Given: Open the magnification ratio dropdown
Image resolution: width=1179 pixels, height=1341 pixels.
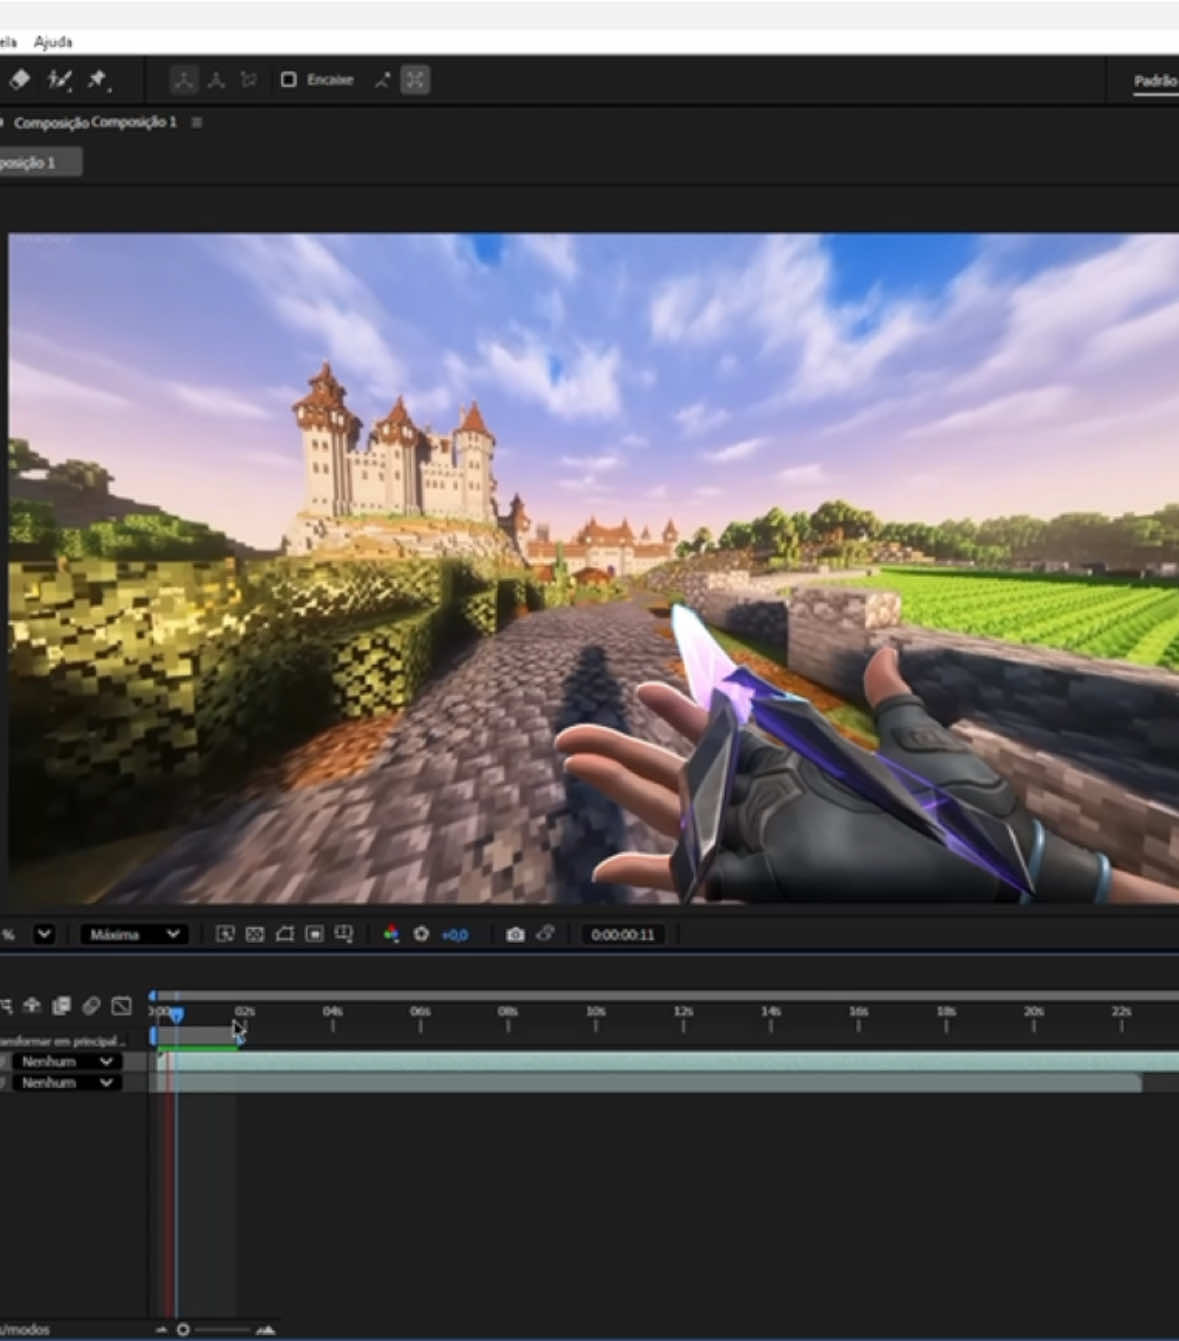Looking at the screenshot, I should coord(44,934).
